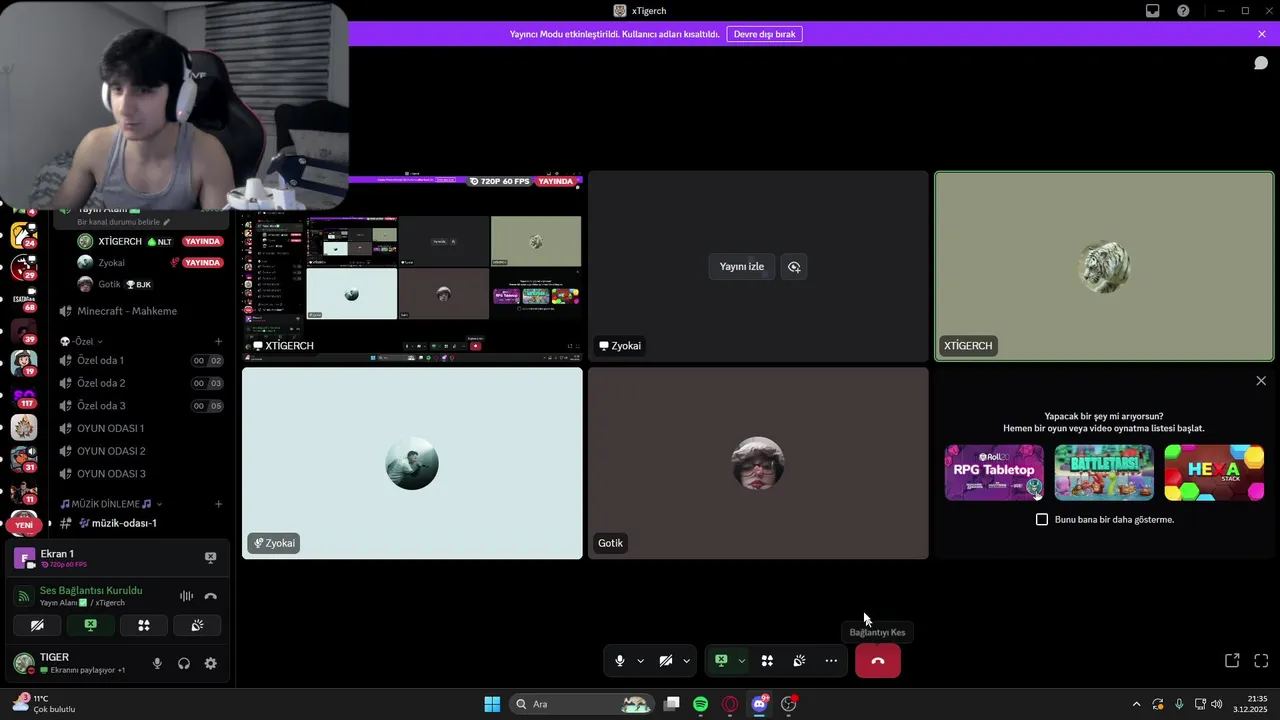Click Yayını izle button
The width and height of the screenshot is (1280, 720).
[742, 267]
